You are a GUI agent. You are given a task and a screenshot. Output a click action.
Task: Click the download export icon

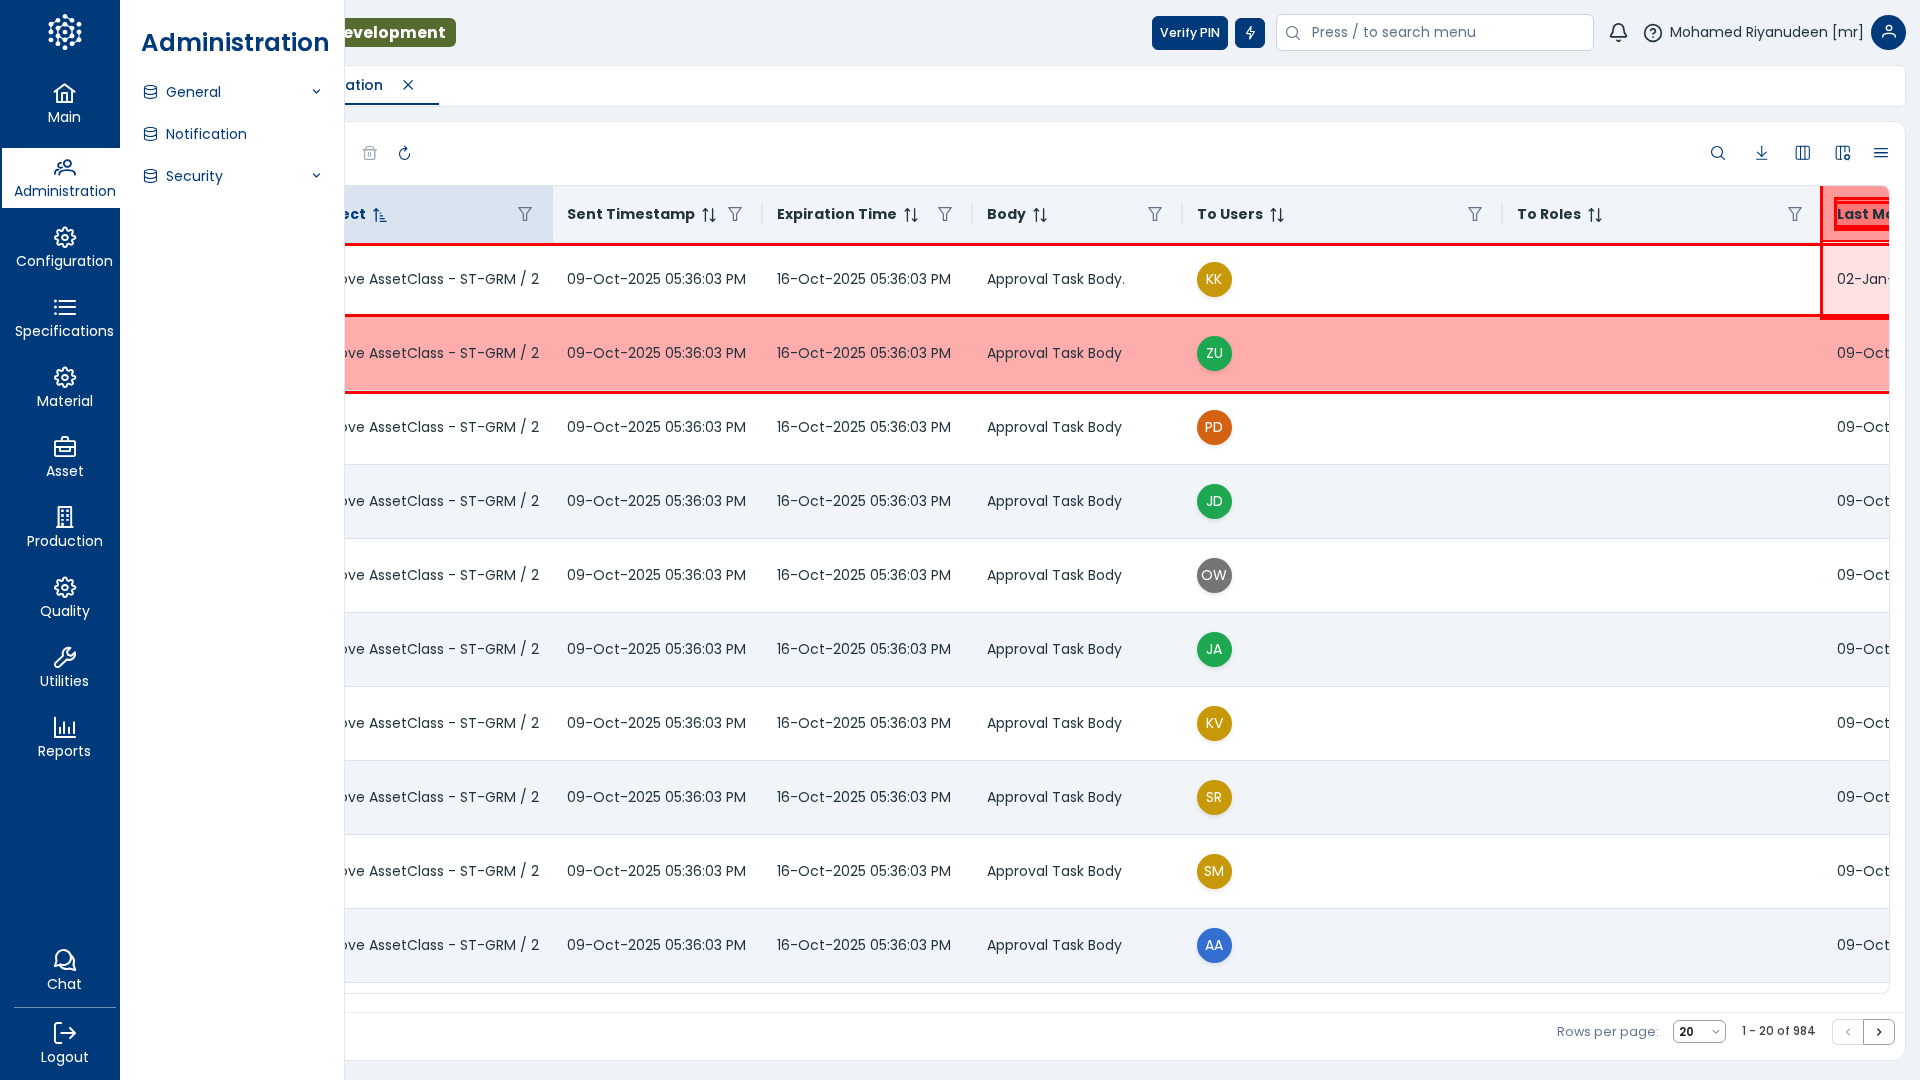coord(1761,153)
